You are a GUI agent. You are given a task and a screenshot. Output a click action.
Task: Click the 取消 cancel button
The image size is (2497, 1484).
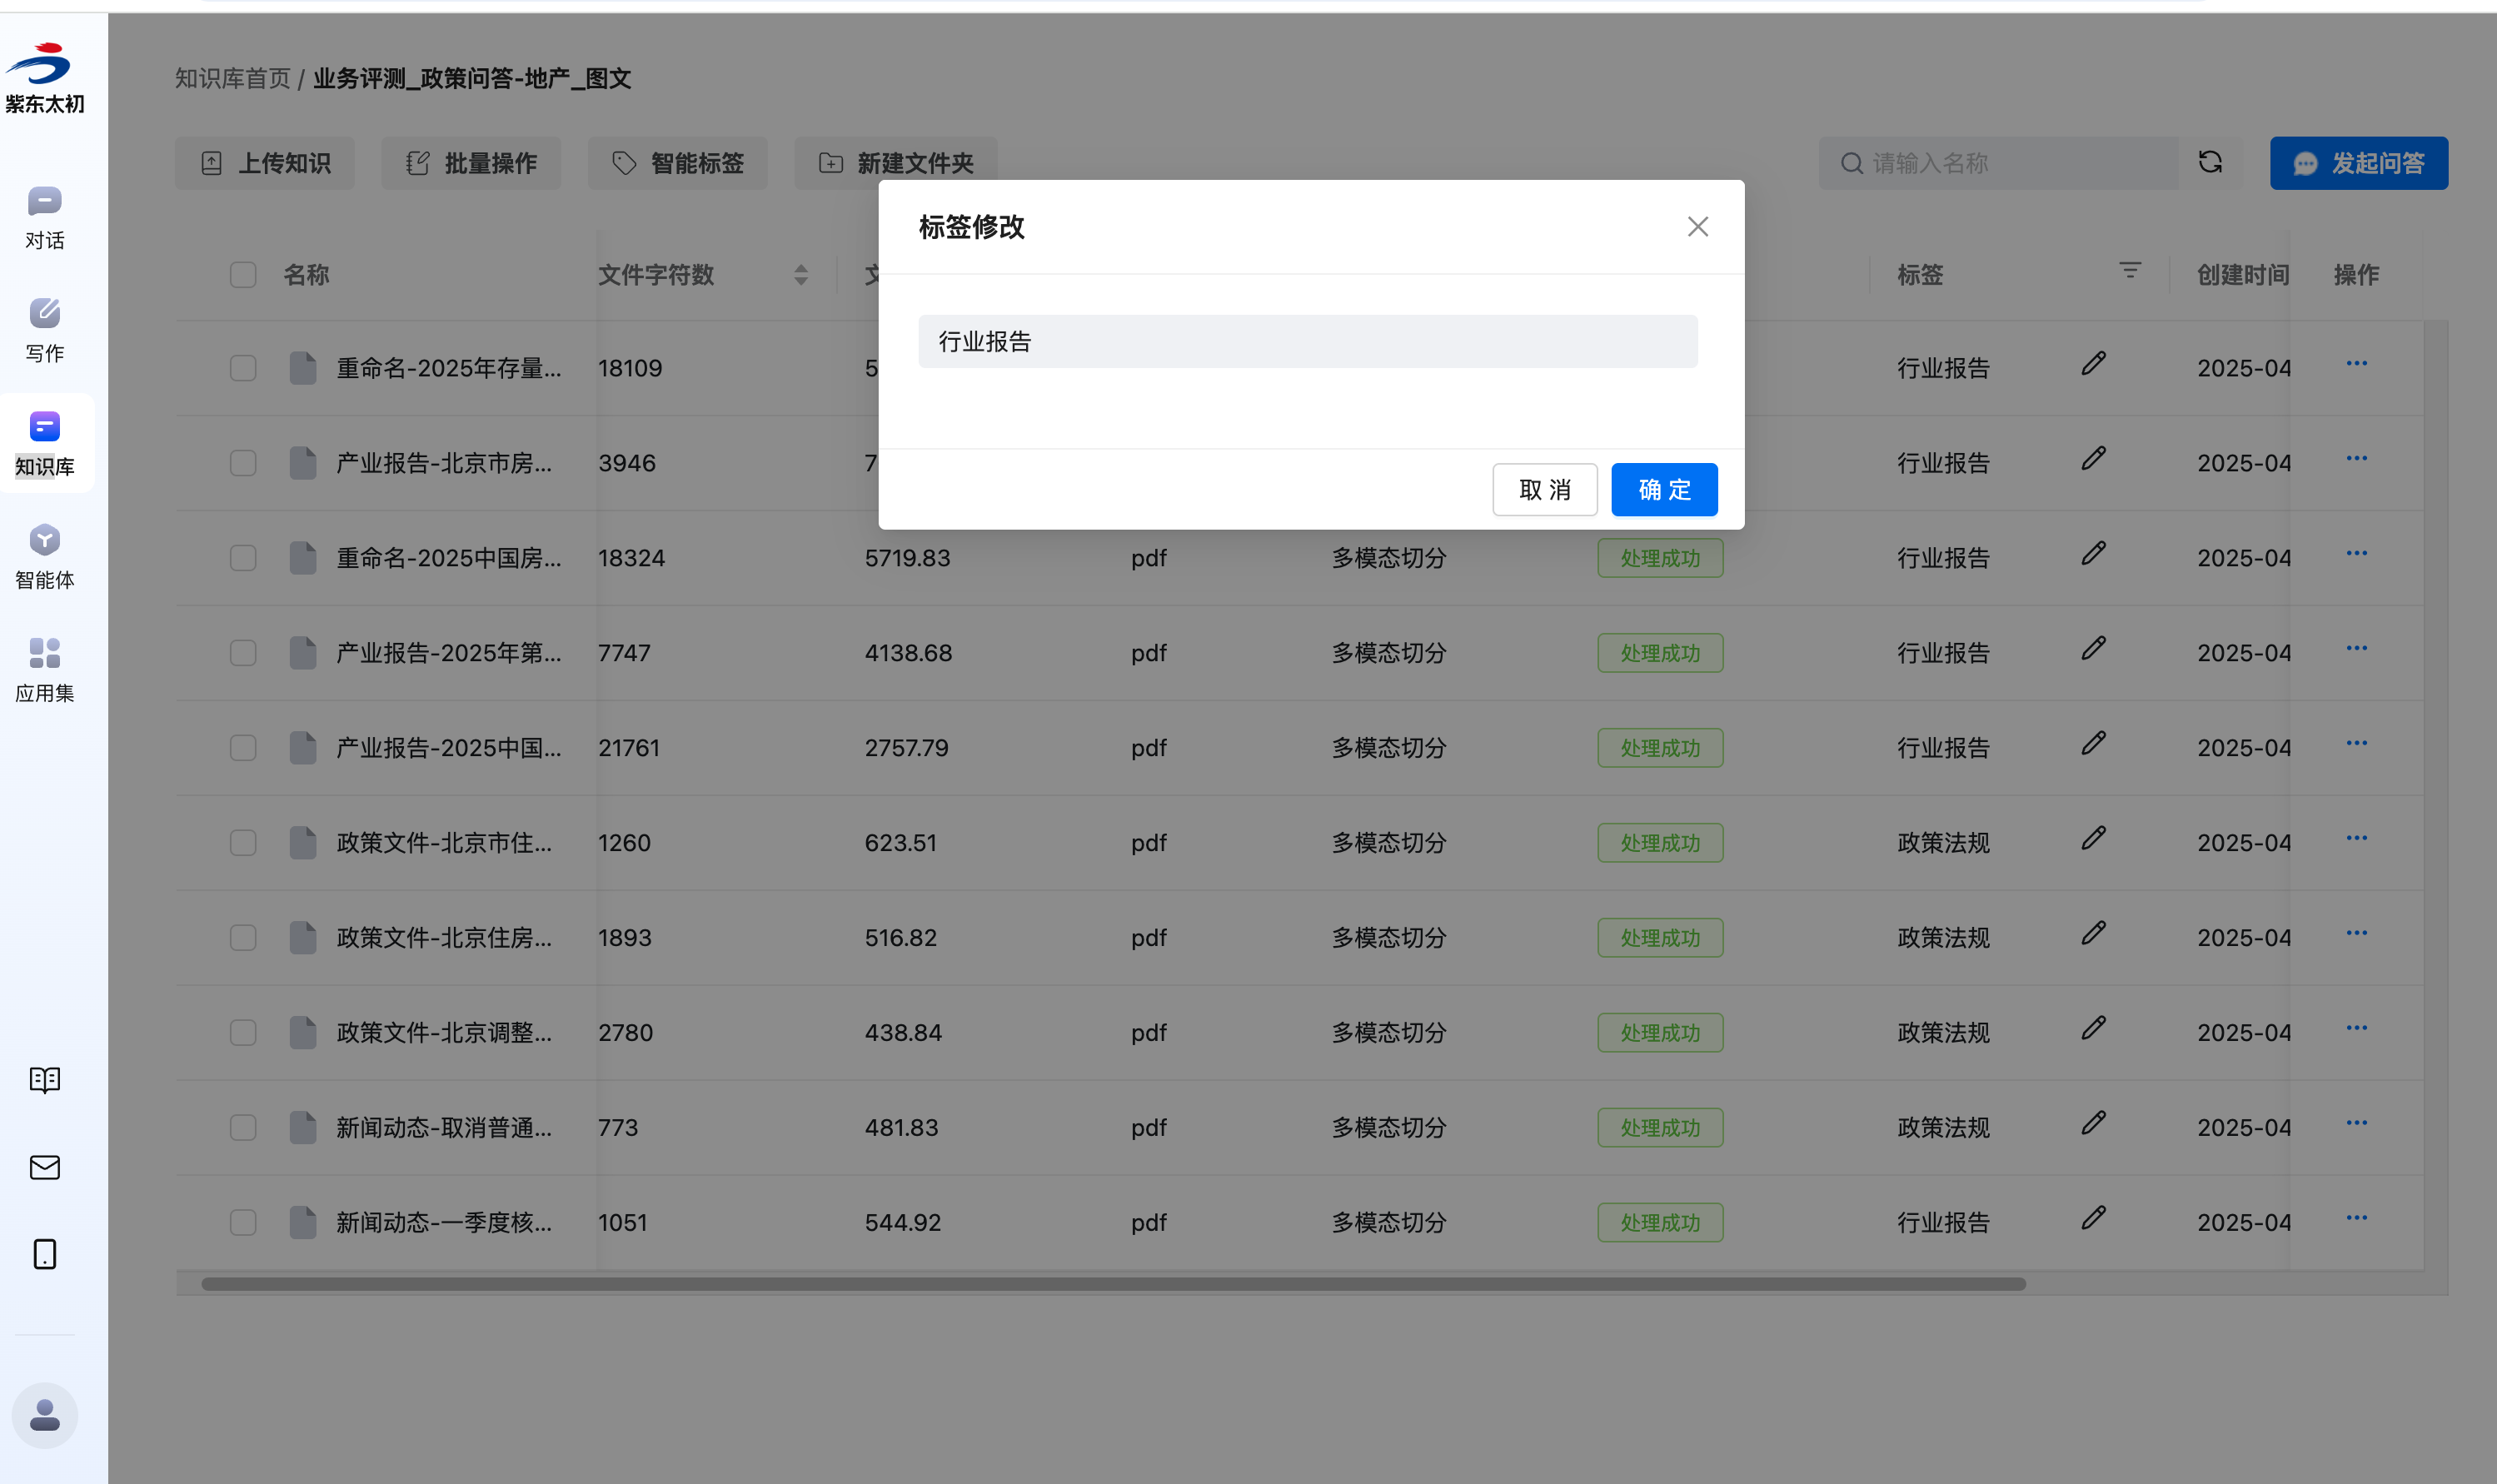coord(1544,490)
